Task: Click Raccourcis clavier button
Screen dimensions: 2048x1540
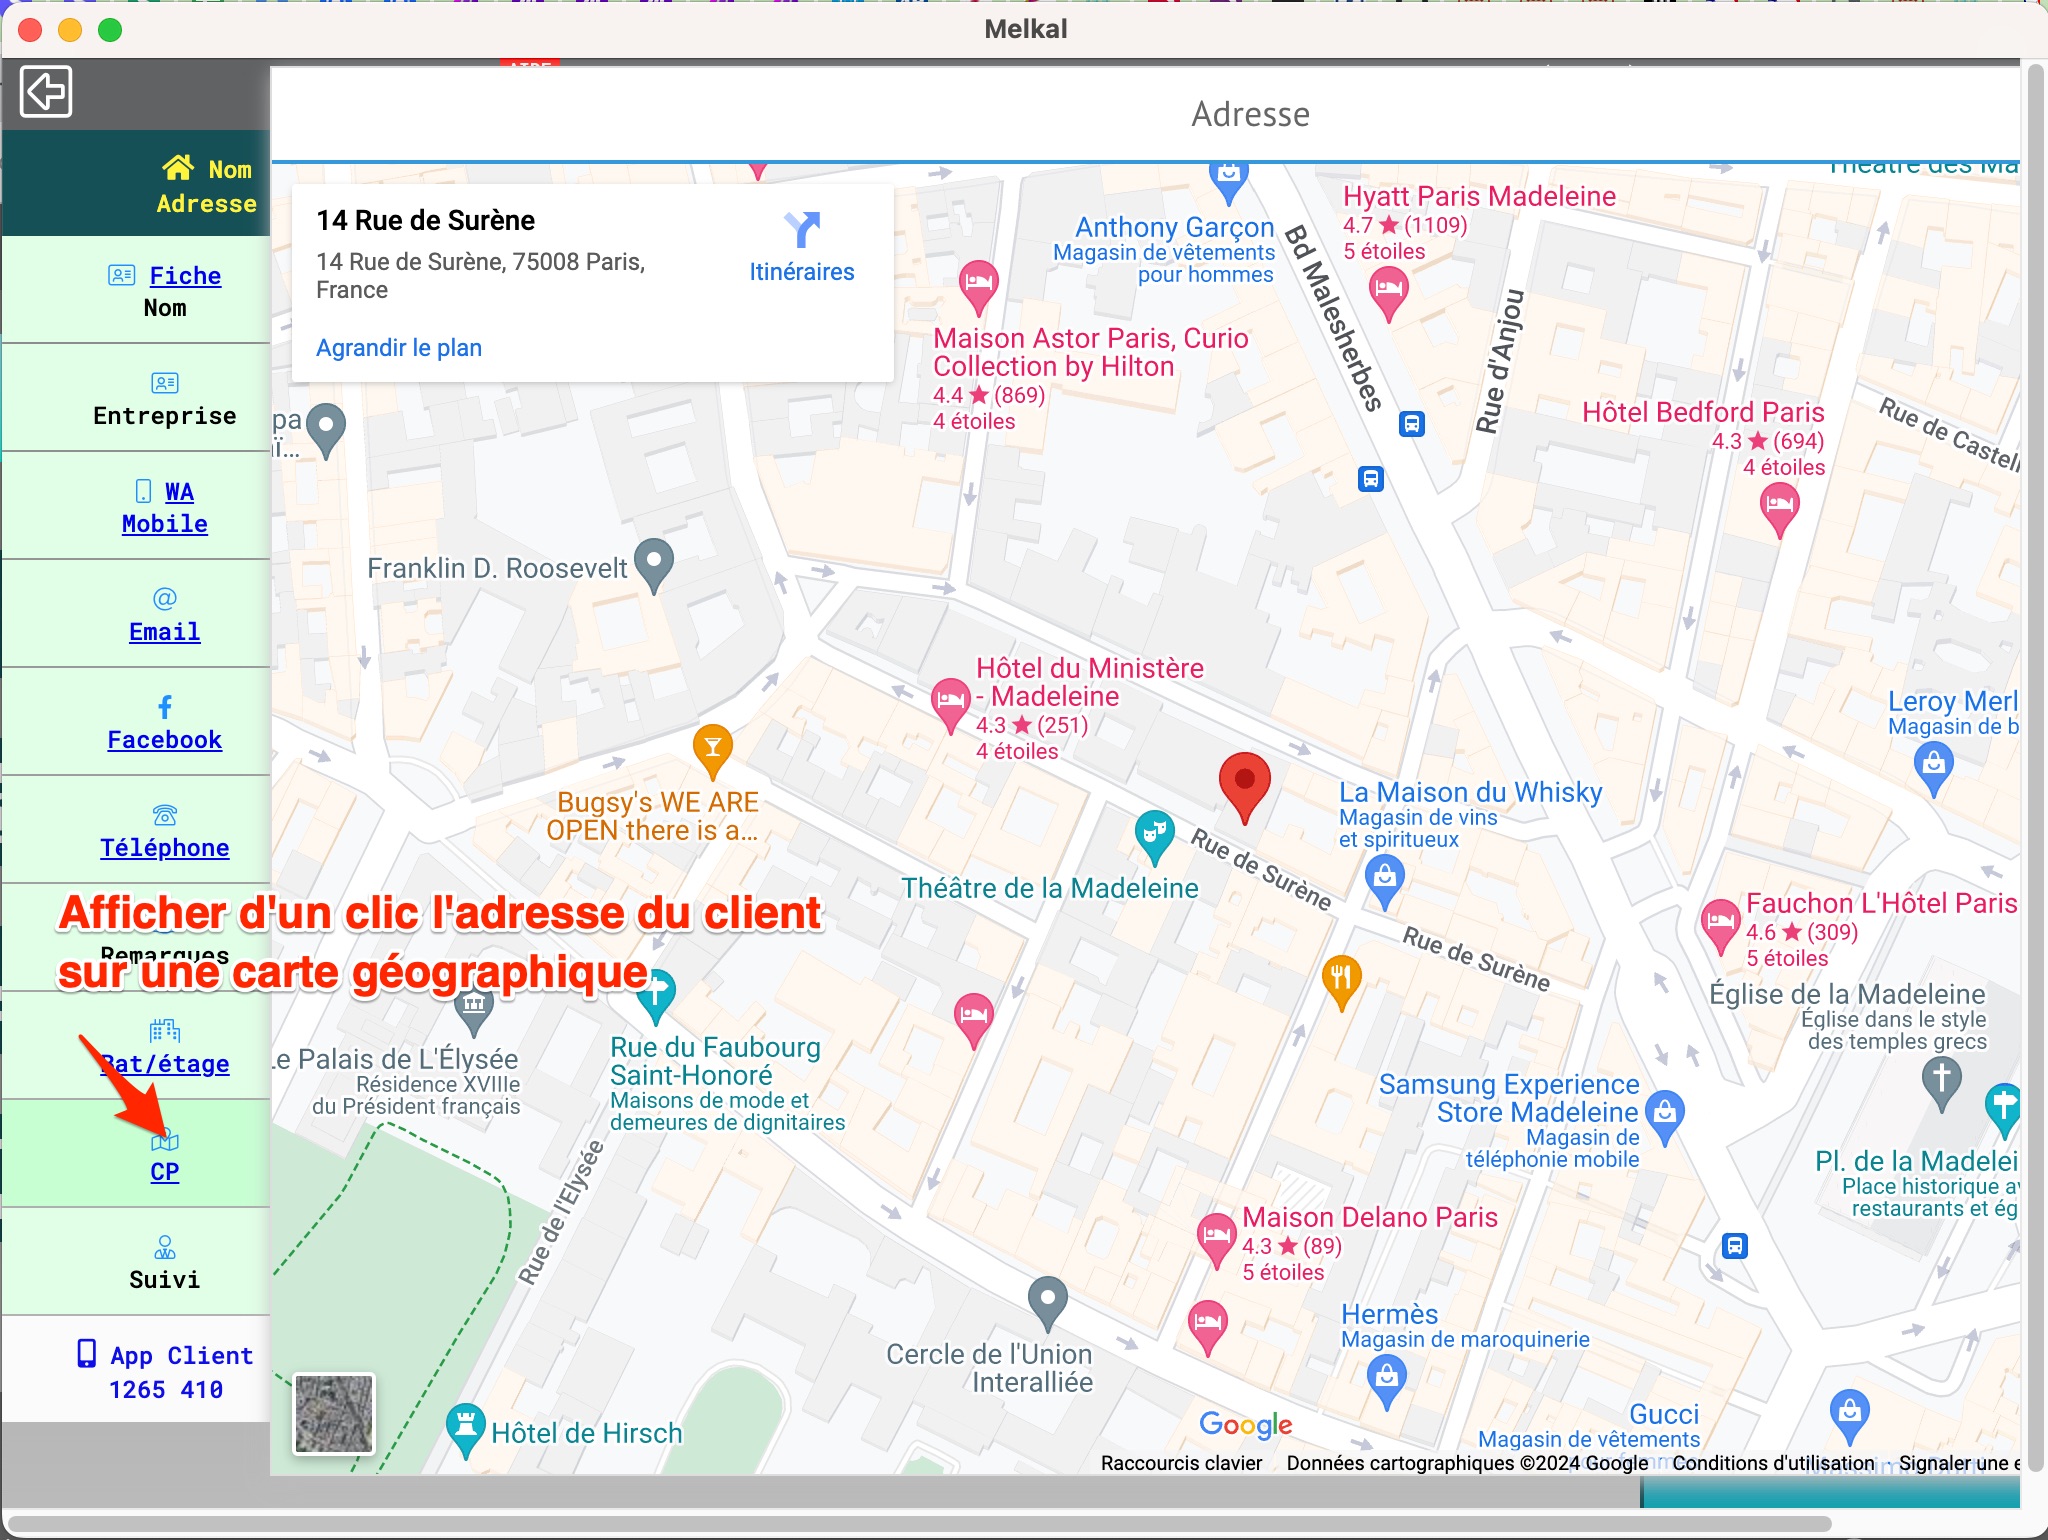Action: point(1181,1463)
